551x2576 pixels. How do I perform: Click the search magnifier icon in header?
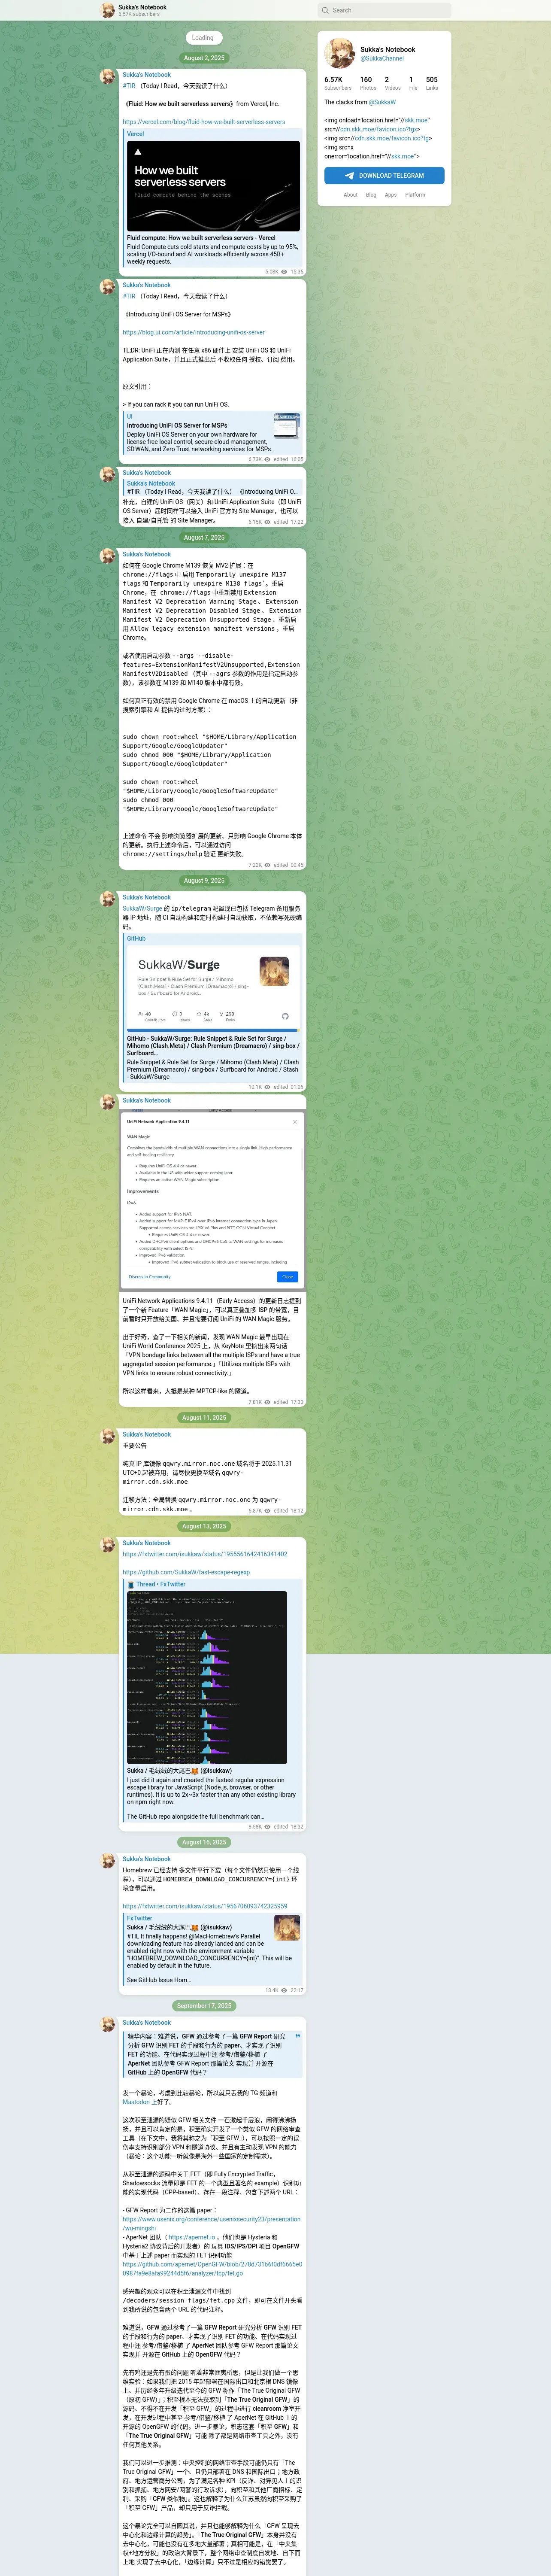[325, 10]
